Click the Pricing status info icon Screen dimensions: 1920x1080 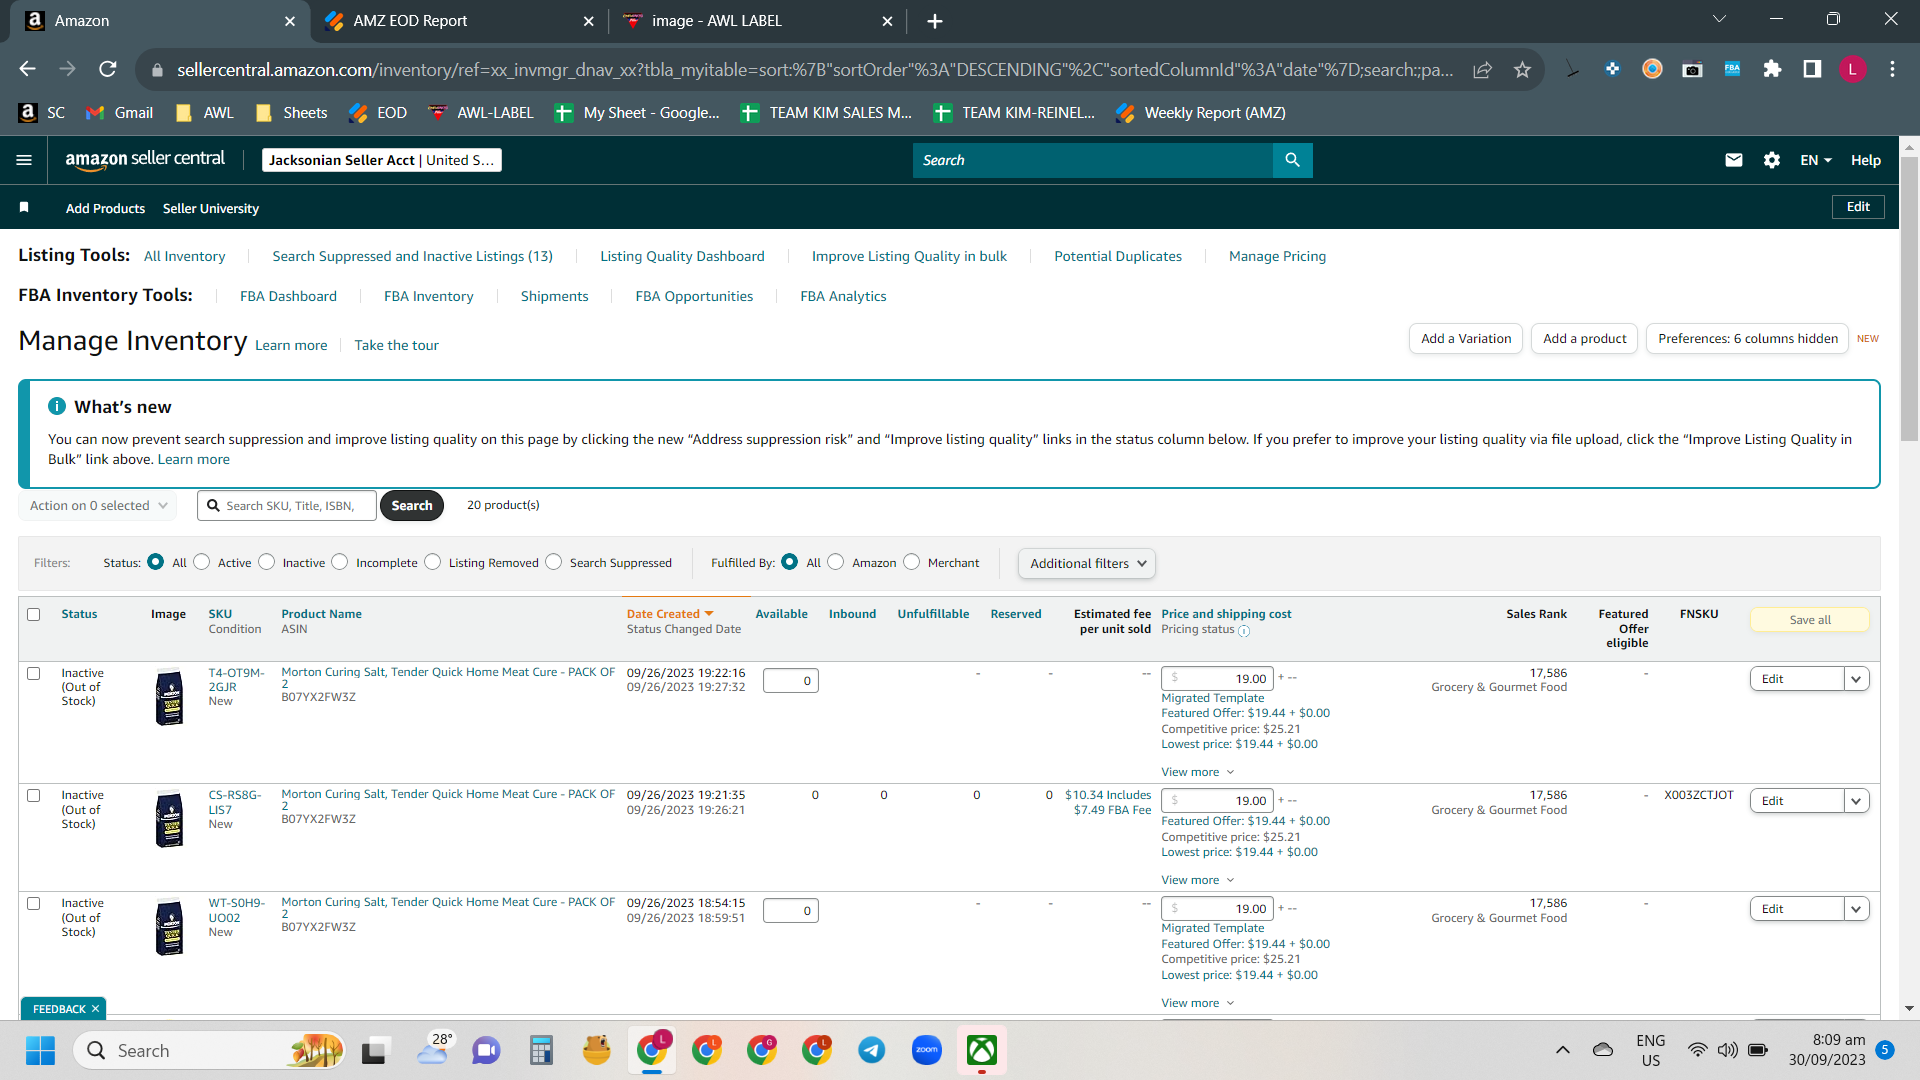1244,631
